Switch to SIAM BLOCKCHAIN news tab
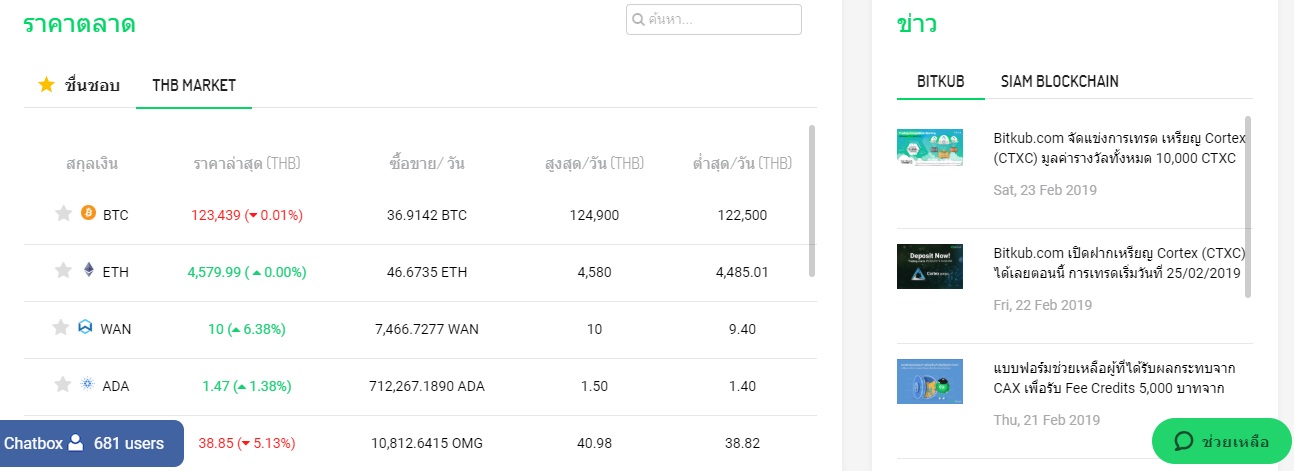The height and width of the screenshot is (471, 1294). point(1059,81)
